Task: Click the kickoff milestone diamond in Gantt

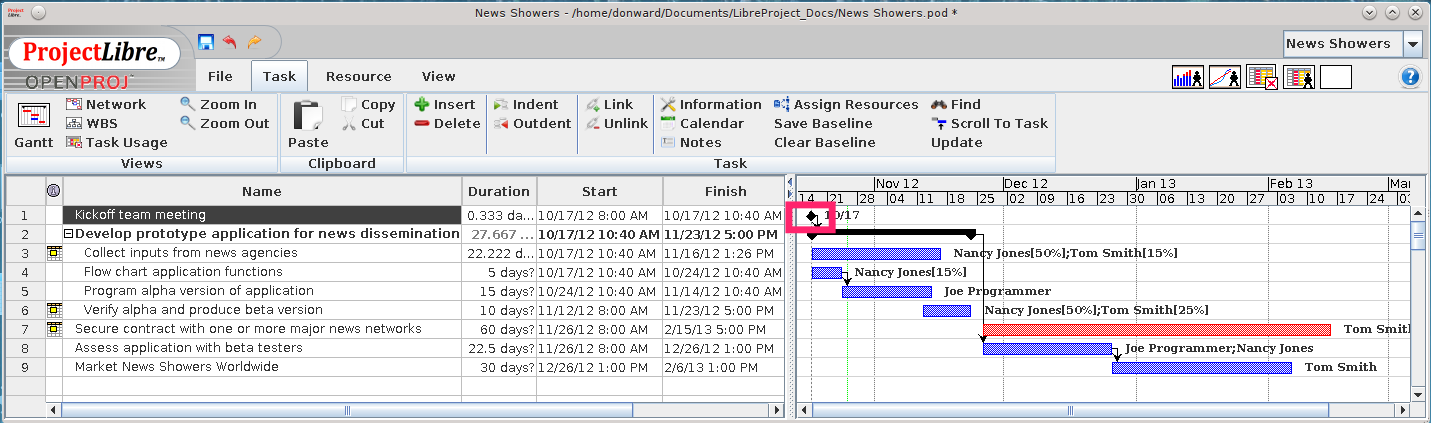Action: 811,215
